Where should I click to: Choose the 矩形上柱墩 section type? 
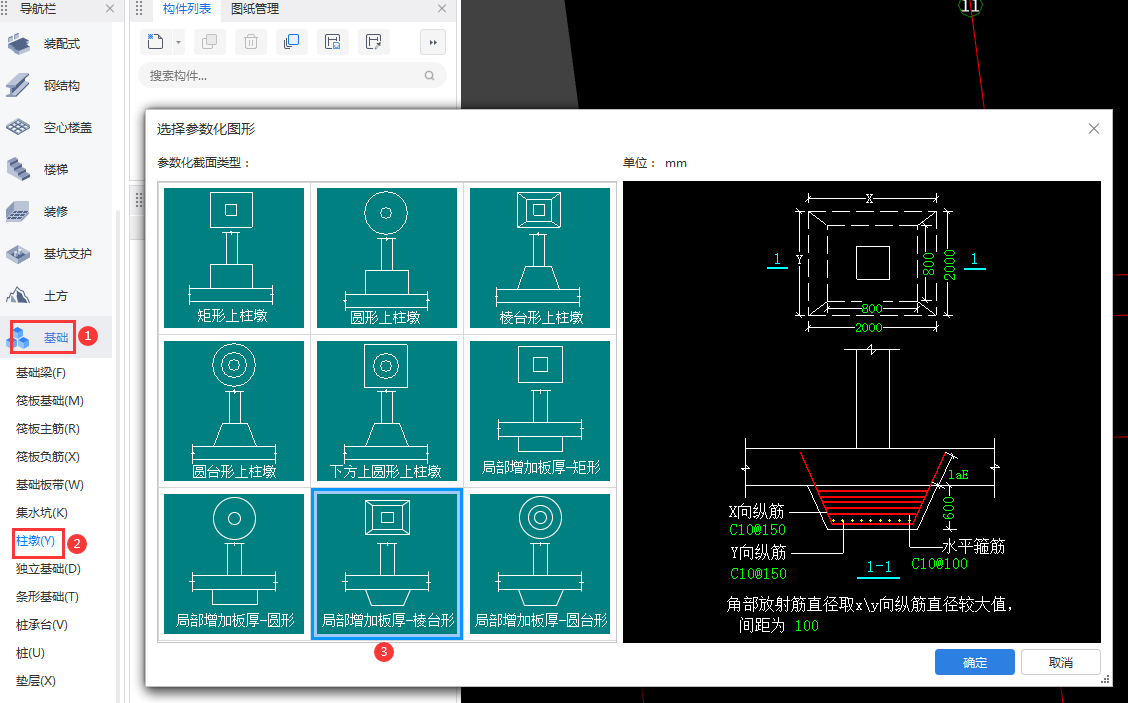click(234, 258)
